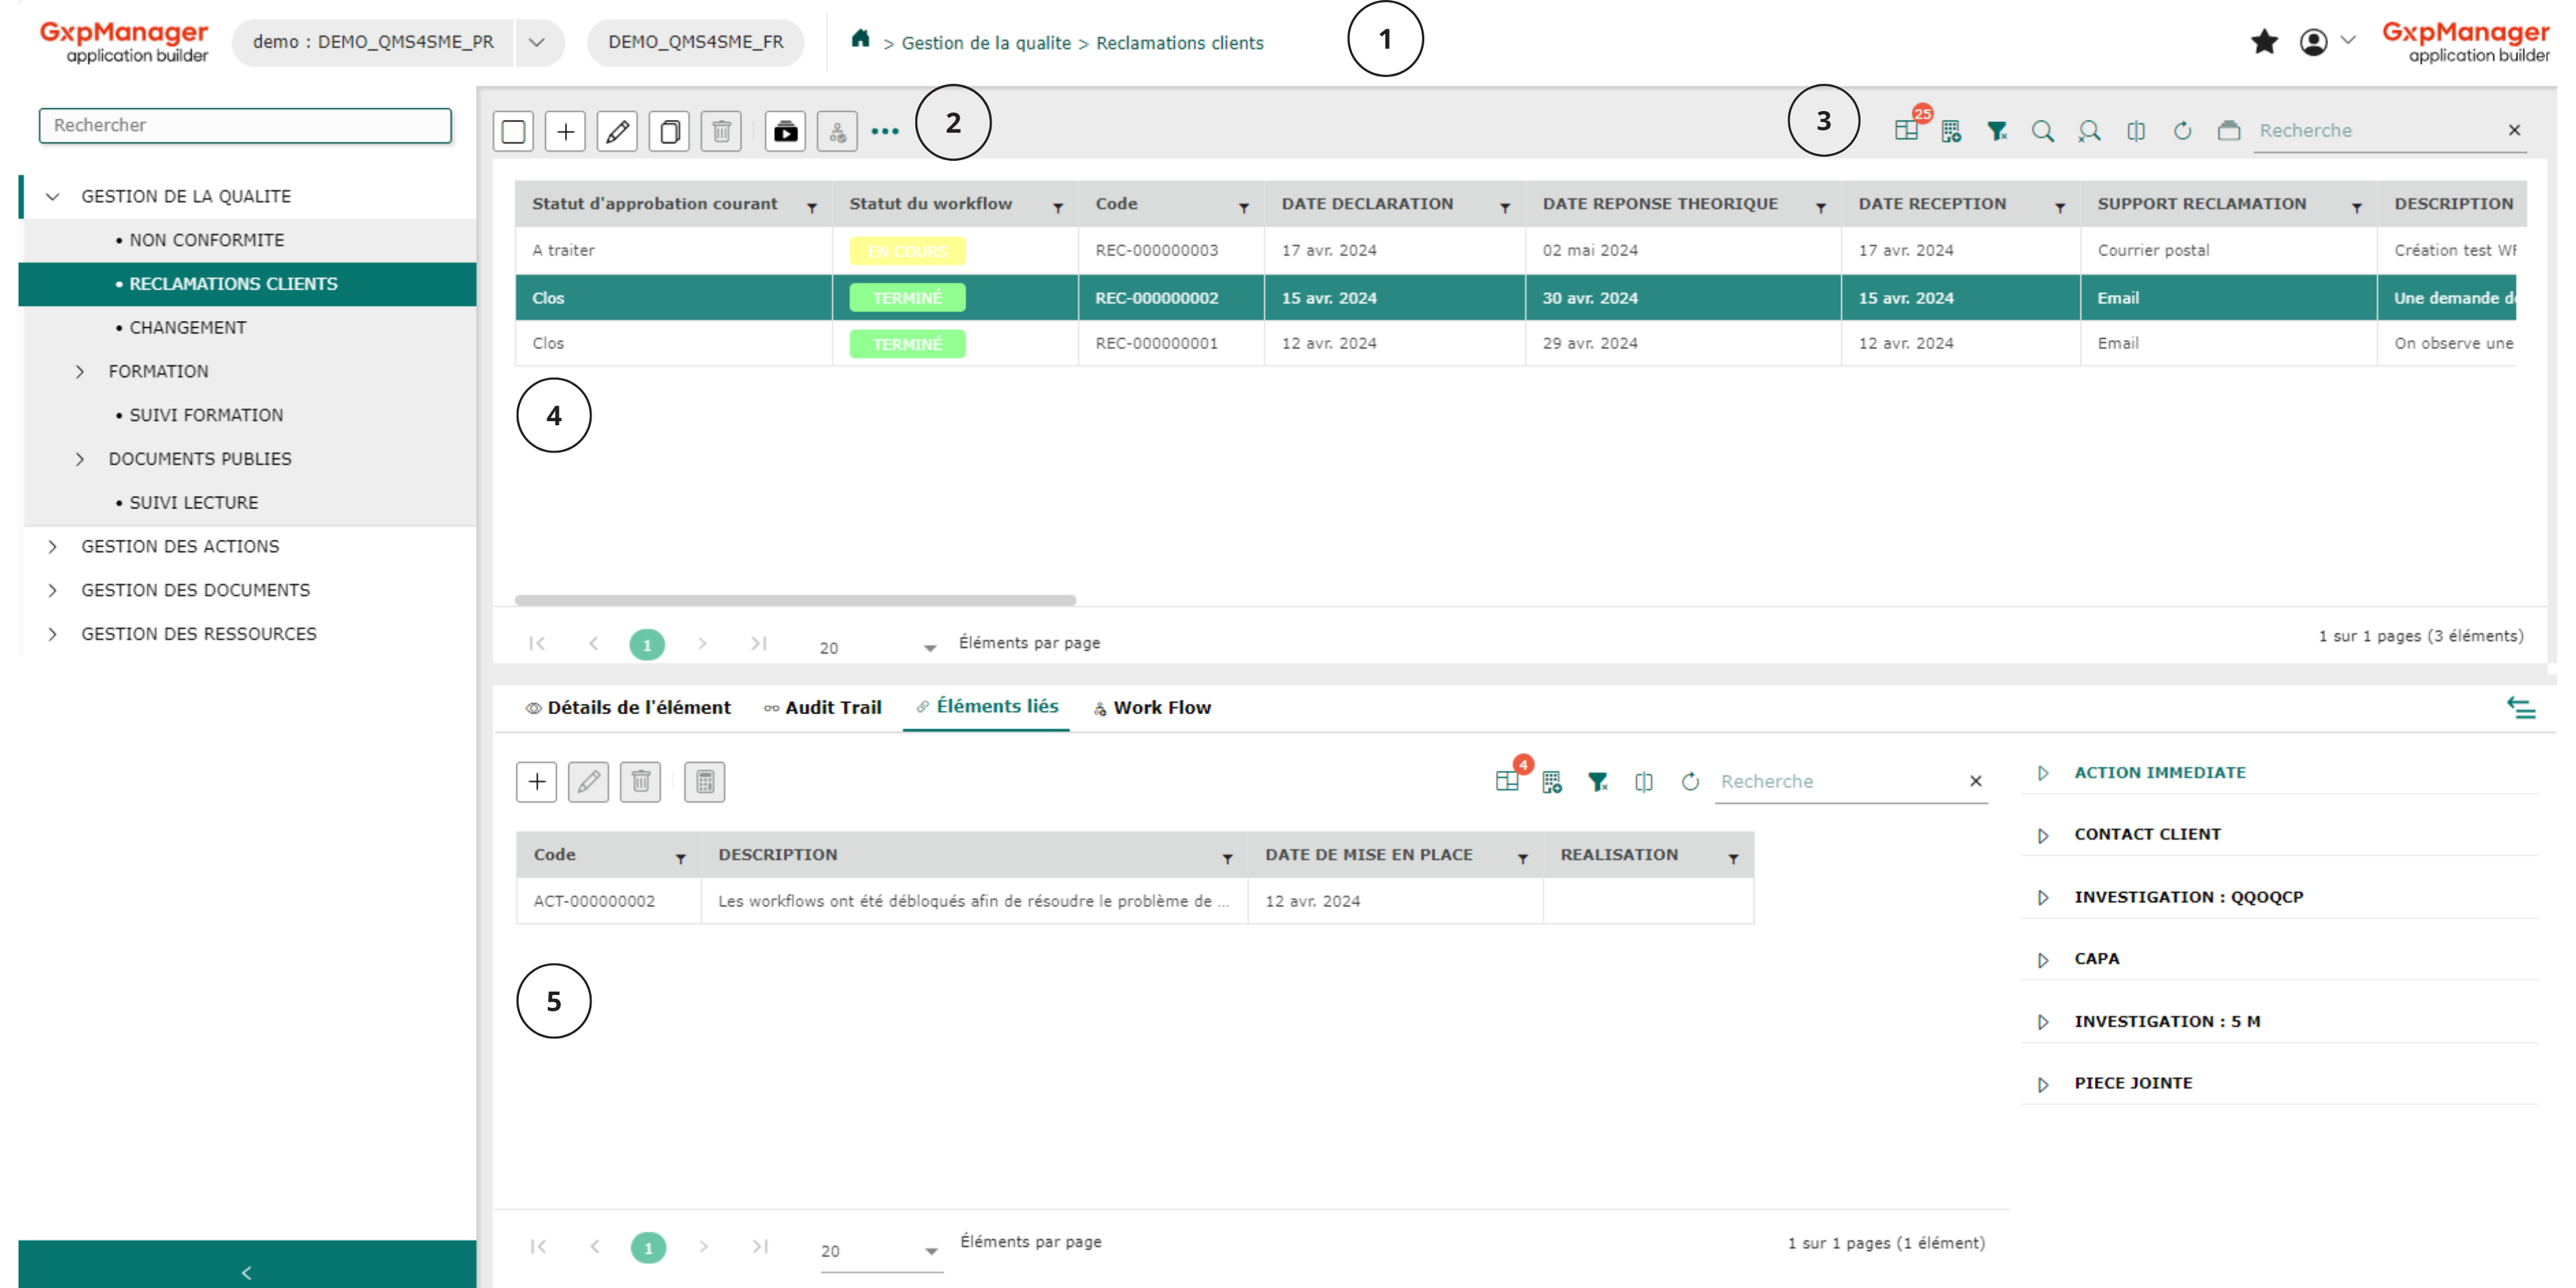Viewport: 2576px width, 1288px height.
Task: Click the home icon in breadcrumb
Action: (860, 39)
